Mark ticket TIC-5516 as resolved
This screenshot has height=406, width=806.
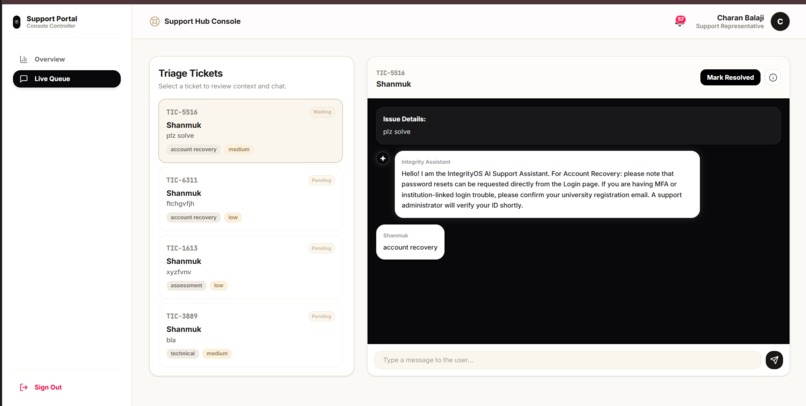pos(730,78)
